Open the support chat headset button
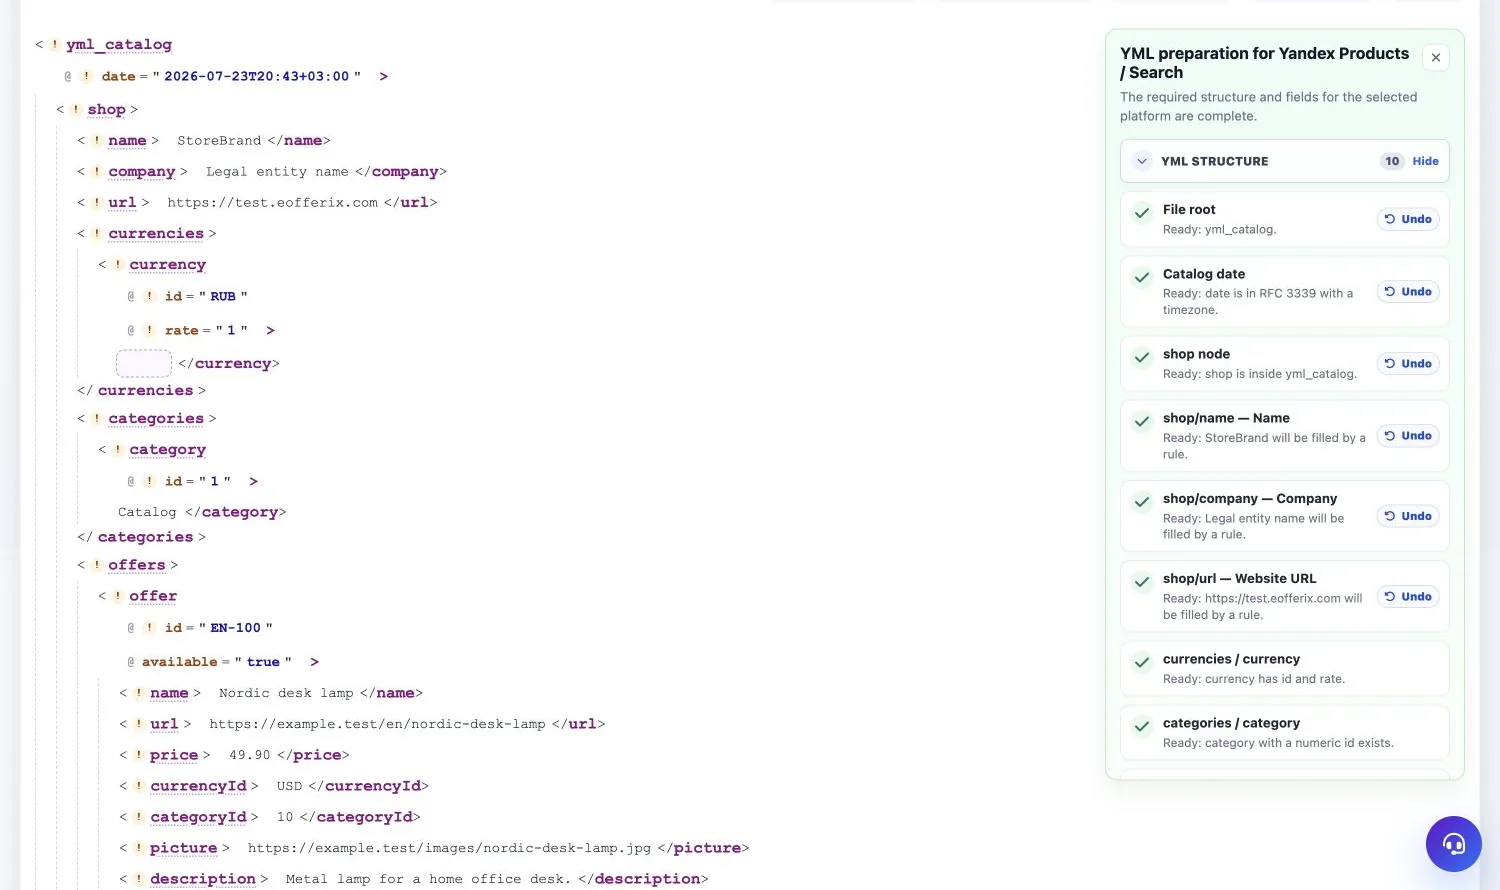The width and height of the screenshot is (1500, 890). pyautogui.click(x=1453, y=844)
